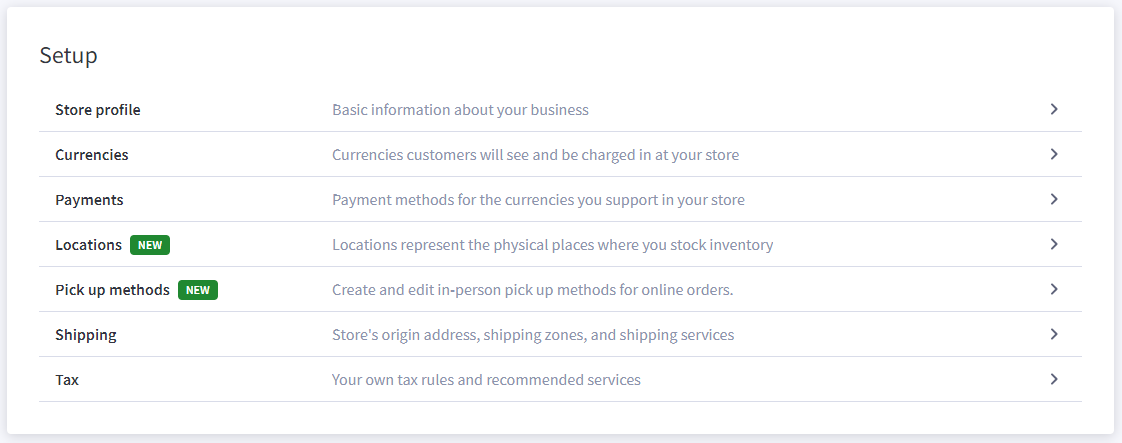Click the chevron arrow for Store profile
The image size is (1122, 443).
click(1053, 109)
